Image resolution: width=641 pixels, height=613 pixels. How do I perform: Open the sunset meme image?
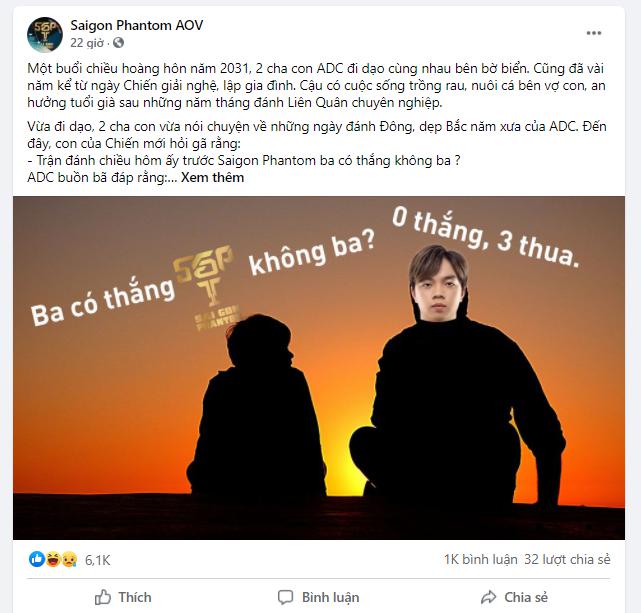click(x=319, y=368)
